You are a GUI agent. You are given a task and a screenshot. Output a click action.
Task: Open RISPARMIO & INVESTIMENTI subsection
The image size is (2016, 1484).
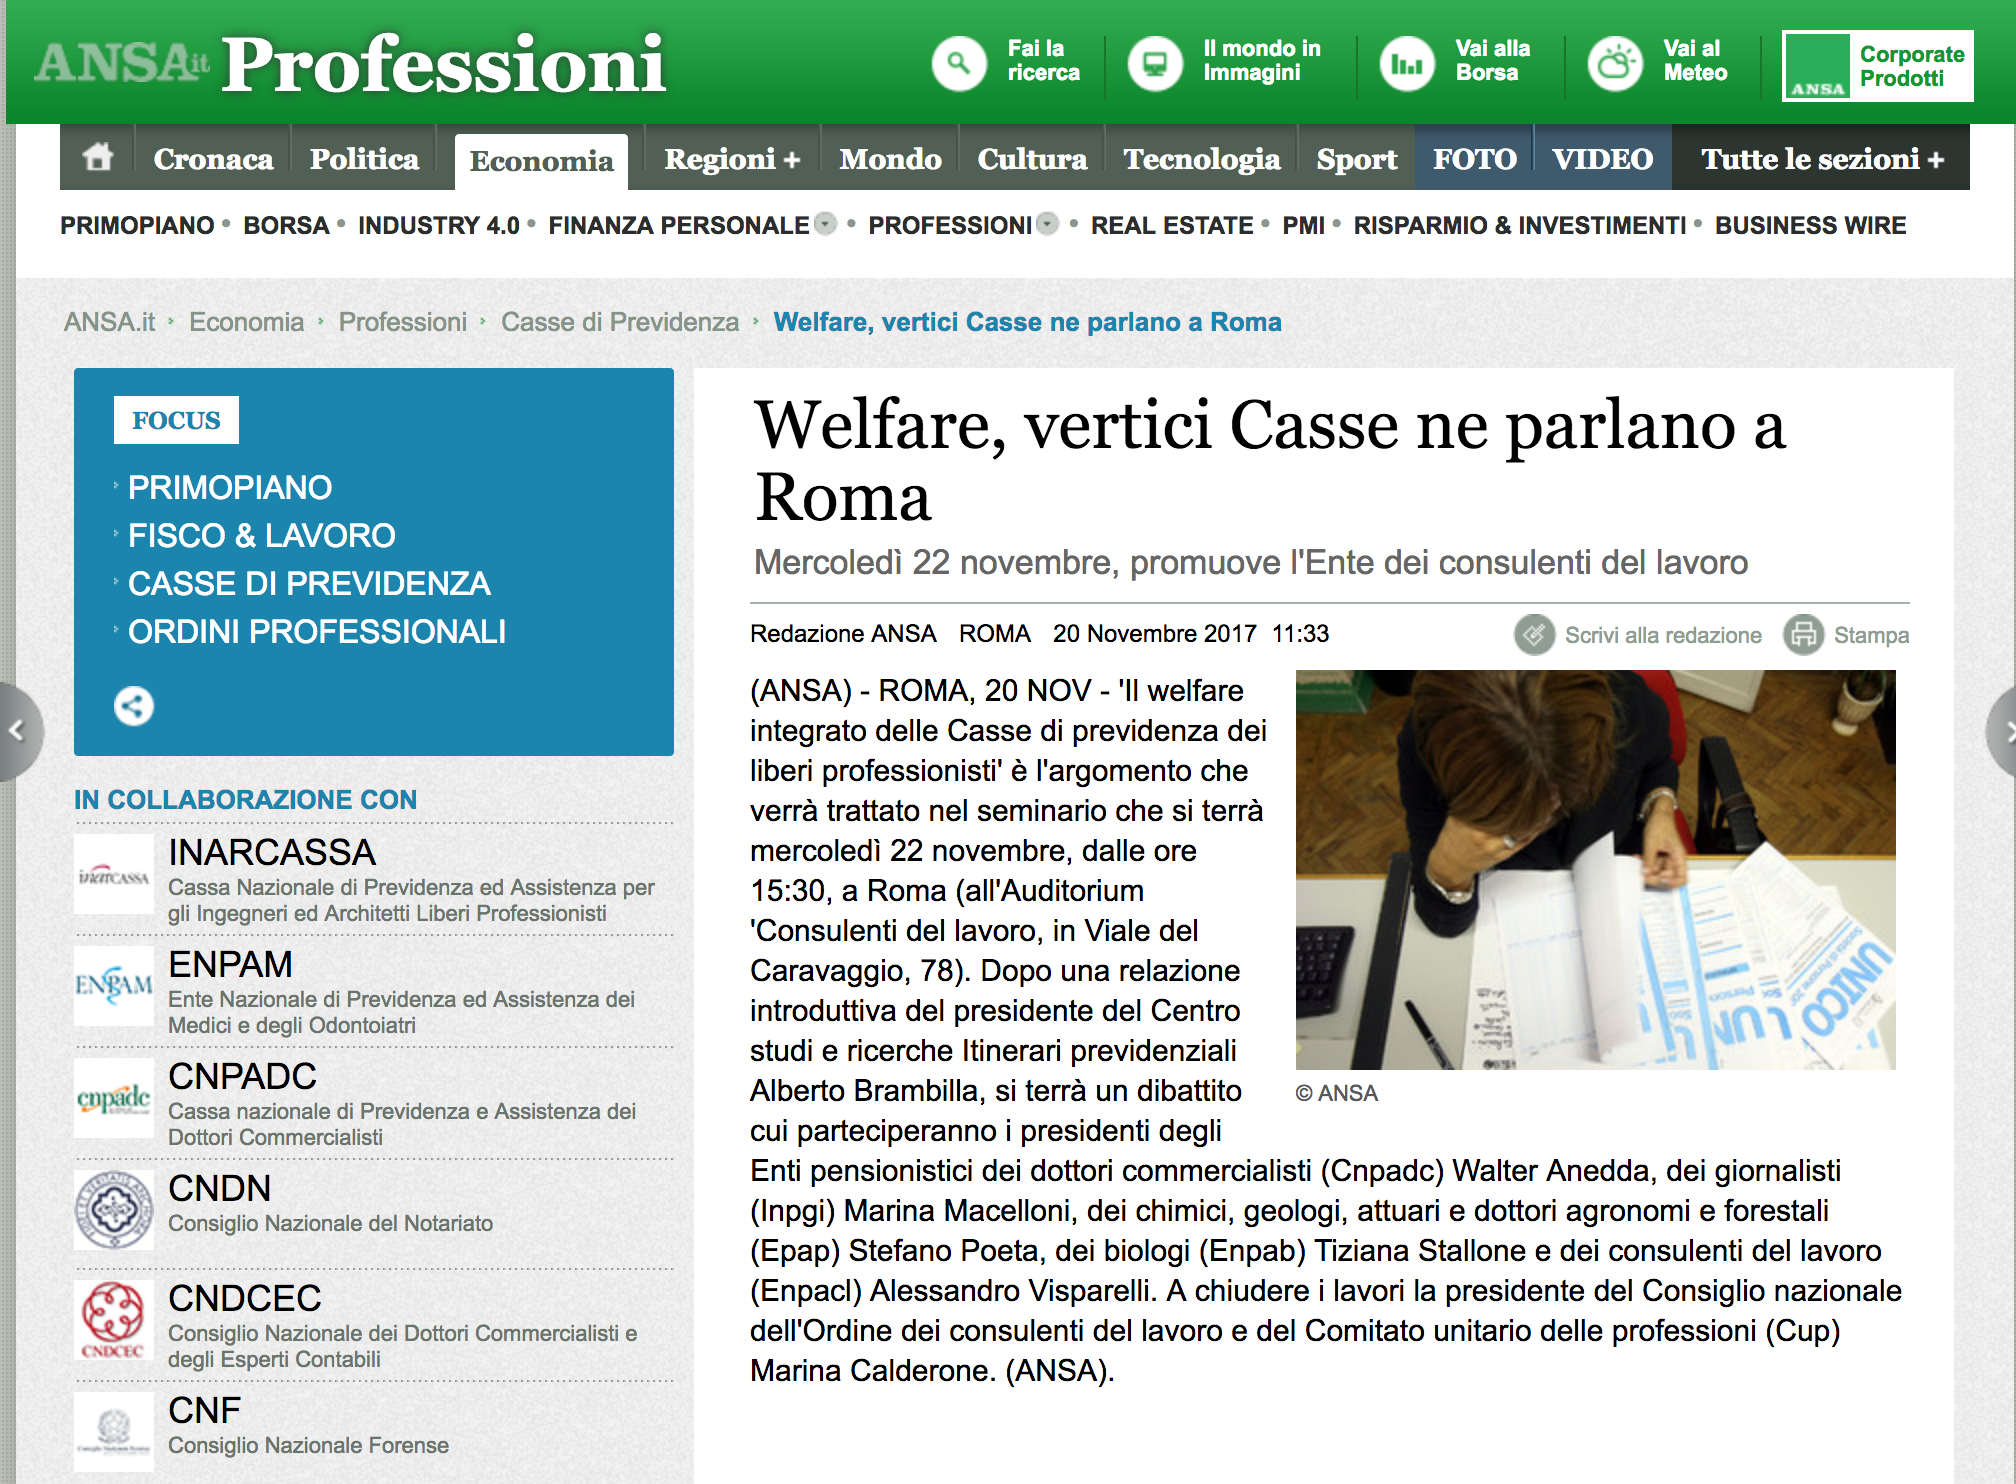coord(1520,225)
